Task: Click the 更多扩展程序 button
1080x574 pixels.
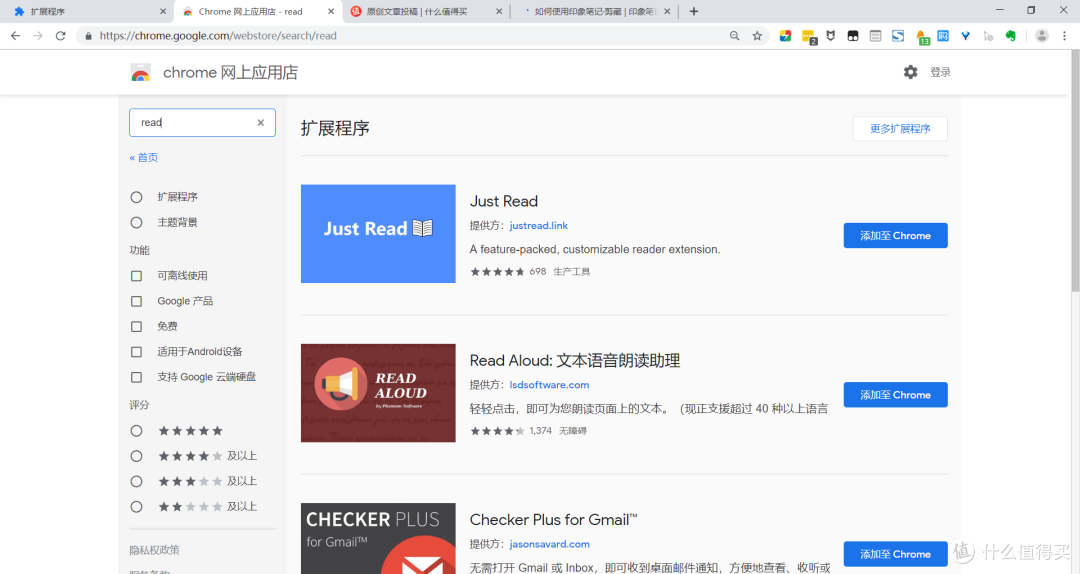Action: [900, 129]
